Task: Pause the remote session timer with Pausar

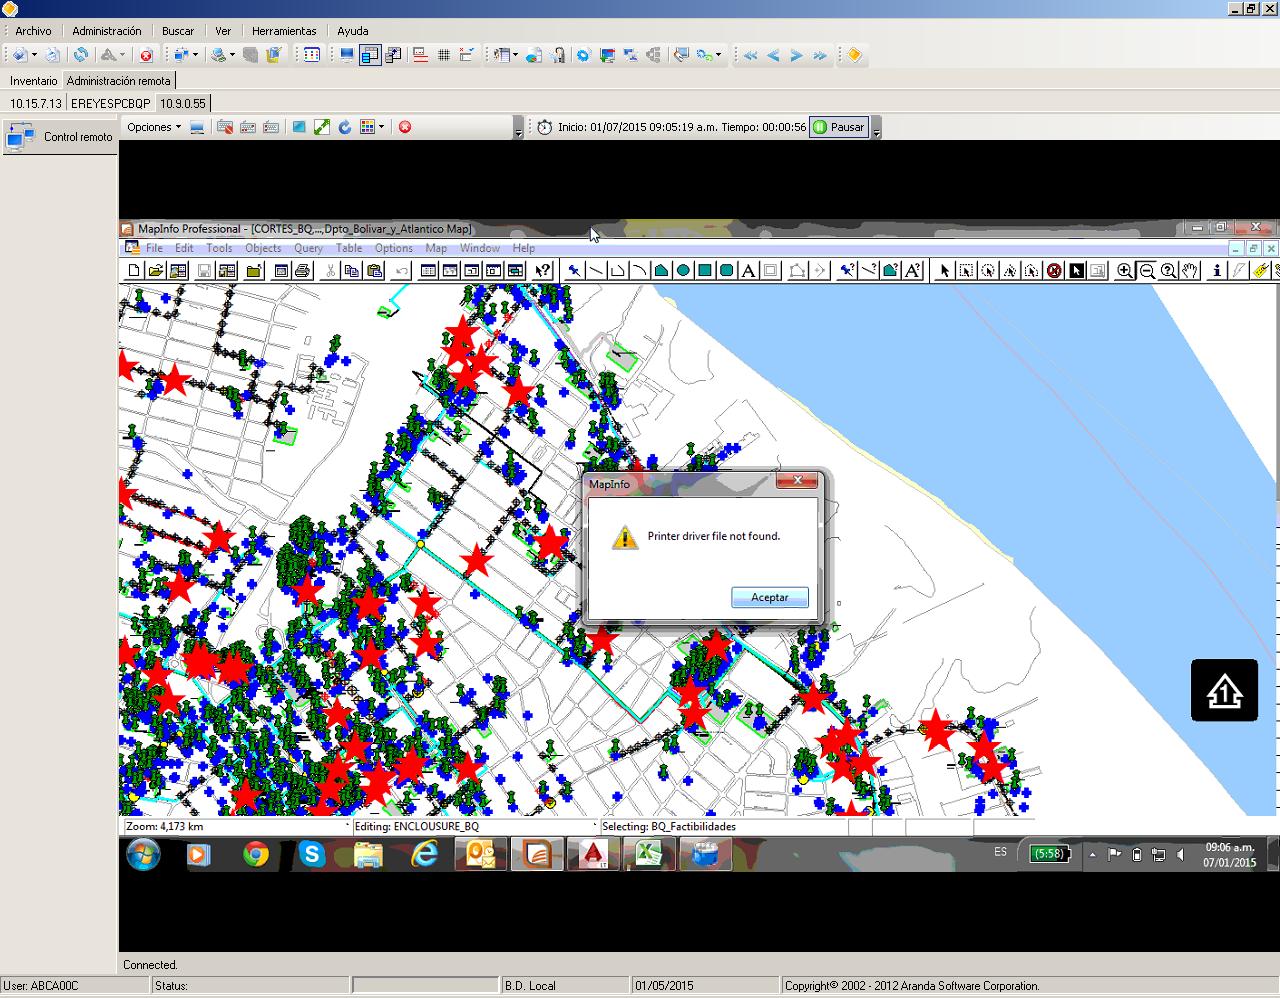Action: tap(839, 127)
